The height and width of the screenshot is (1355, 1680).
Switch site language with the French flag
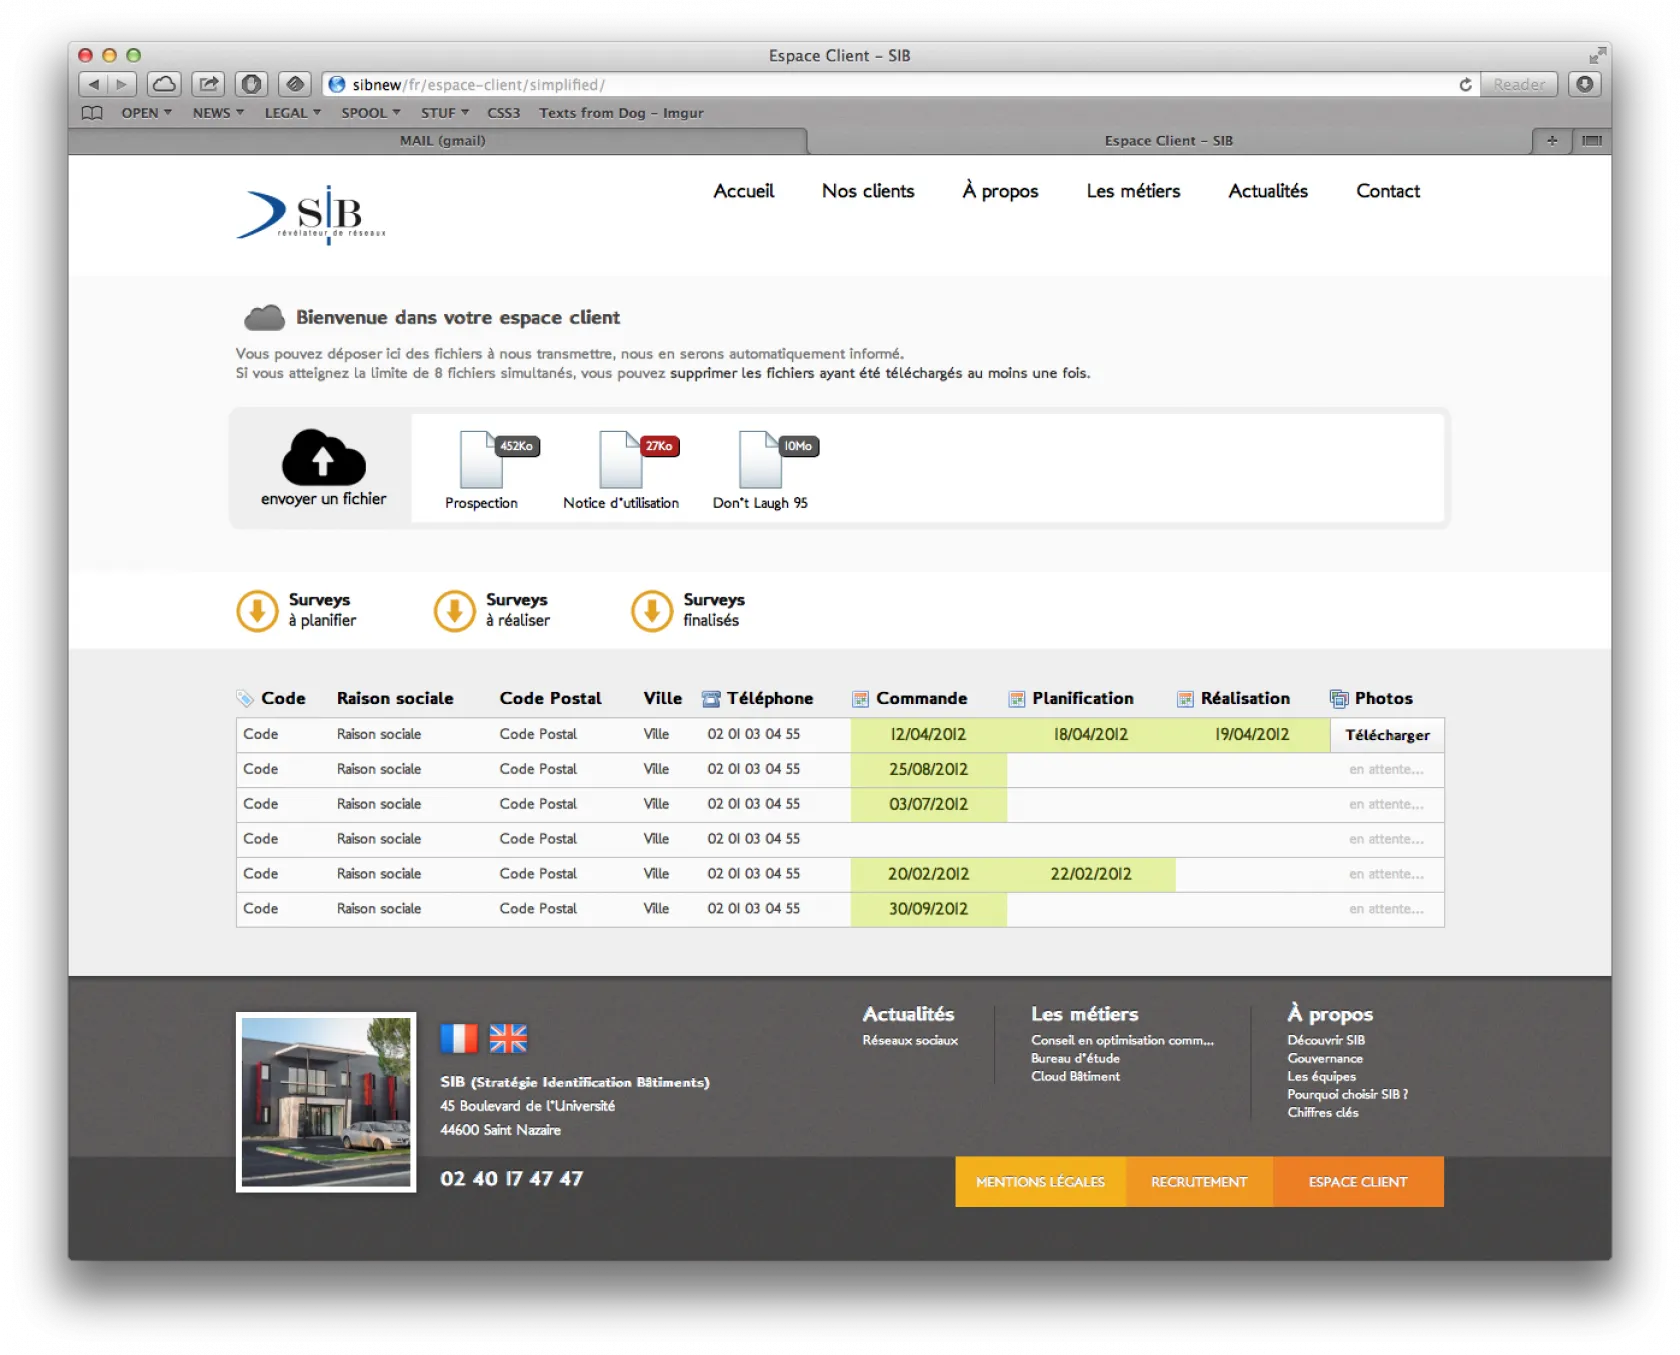(459, 1038)
